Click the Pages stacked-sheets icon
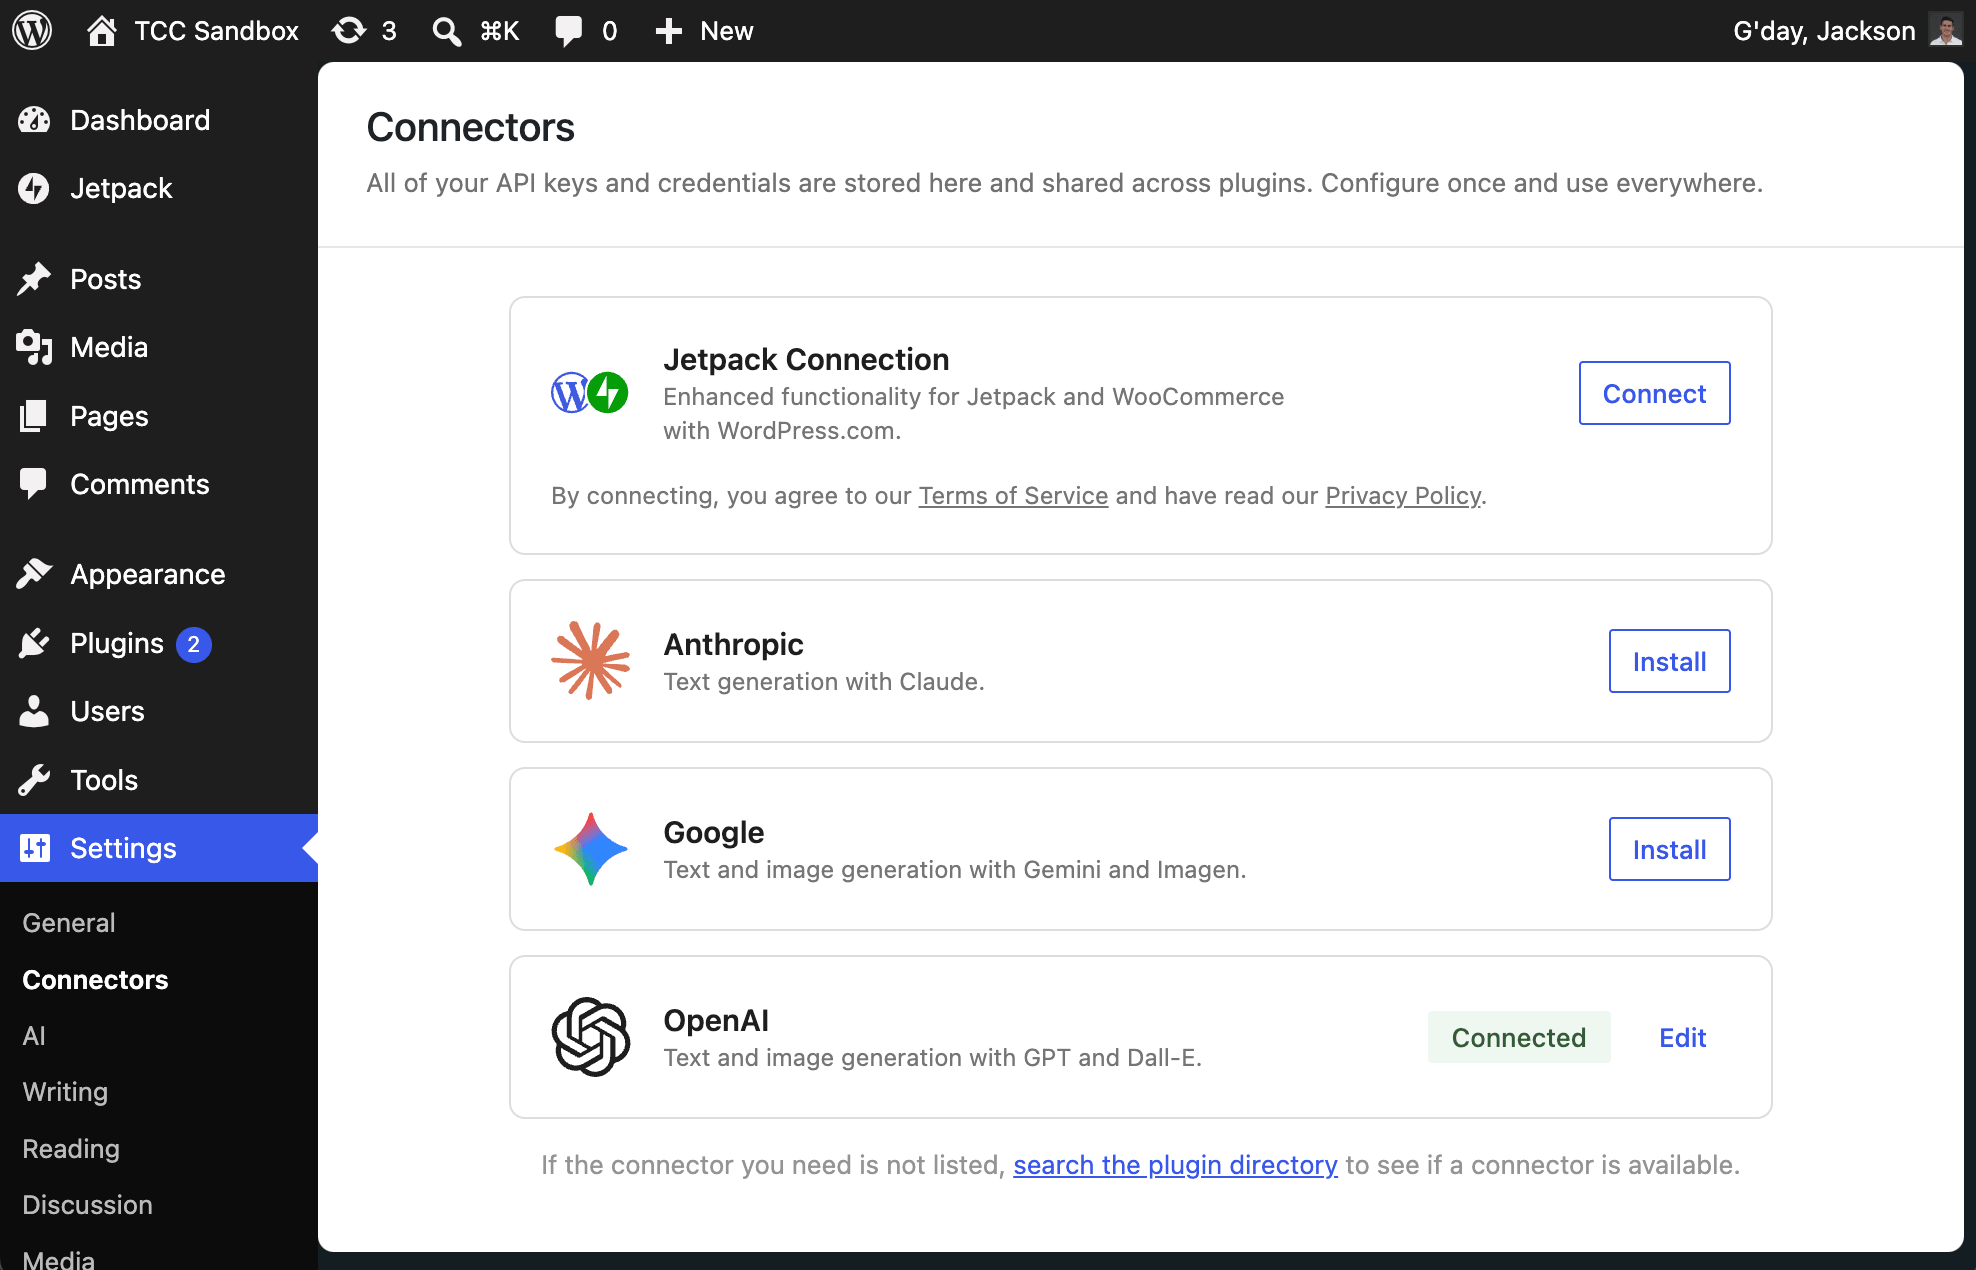The height and width of the screenshot is (1270, 1976). click(x=34, y=416)
